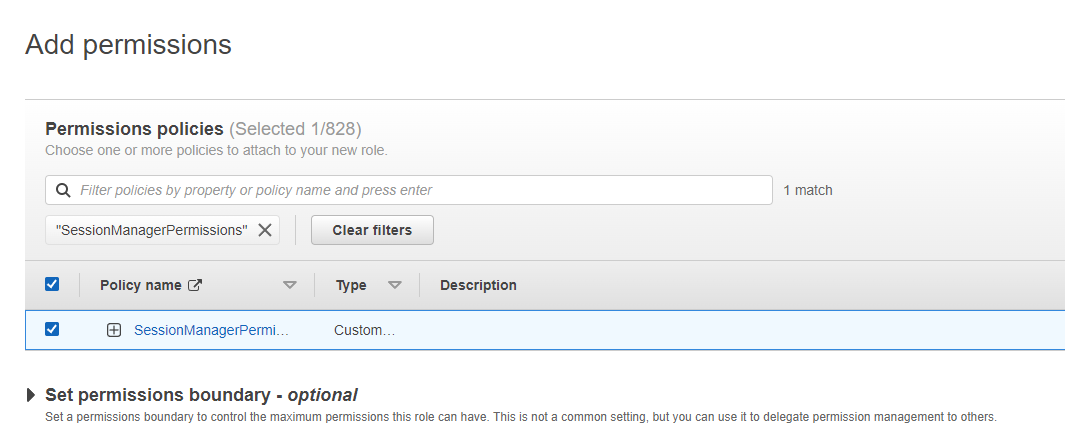This screenshot has height=442, width=1065.
Task: Toggle the select-all checkbox in the table header
Action: [52, 284]
